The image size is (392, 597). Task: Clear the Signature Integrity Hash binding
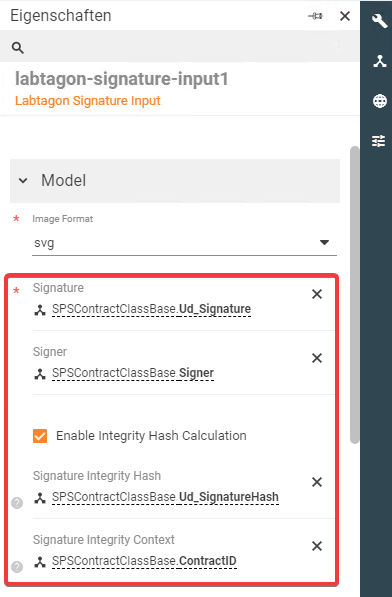pos(317,482)
